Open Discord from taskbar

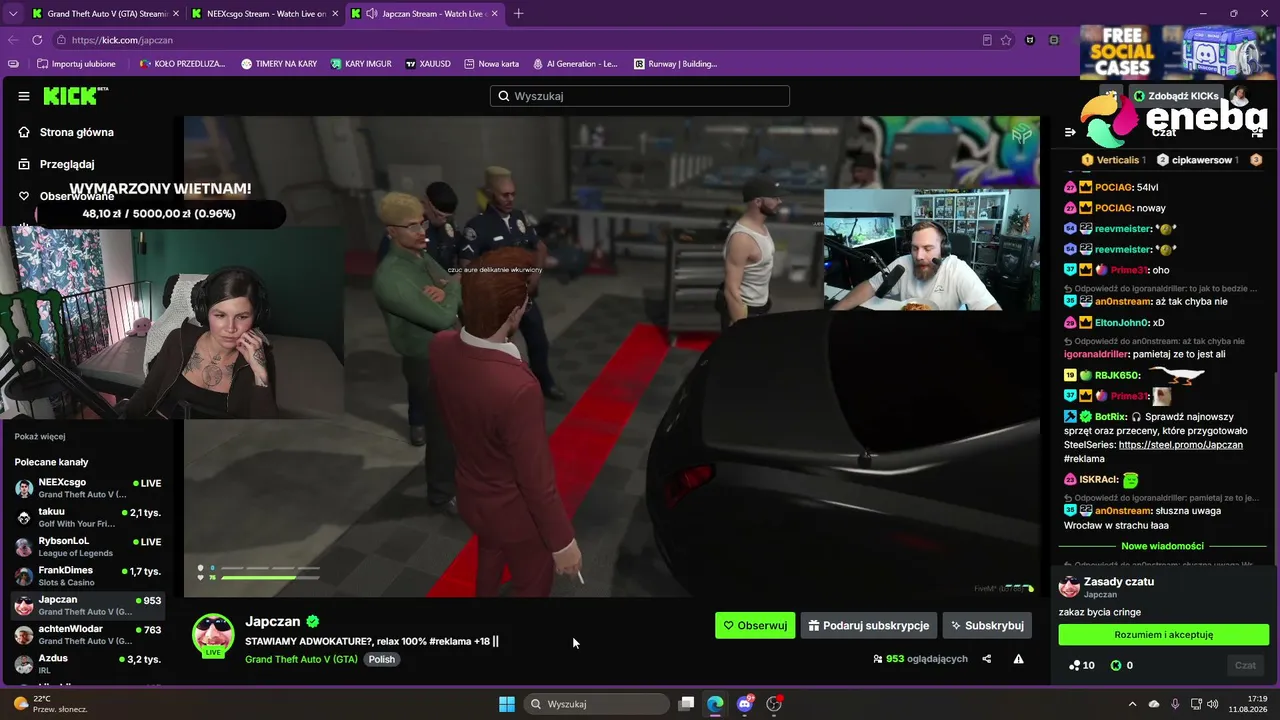coord(745,704)
